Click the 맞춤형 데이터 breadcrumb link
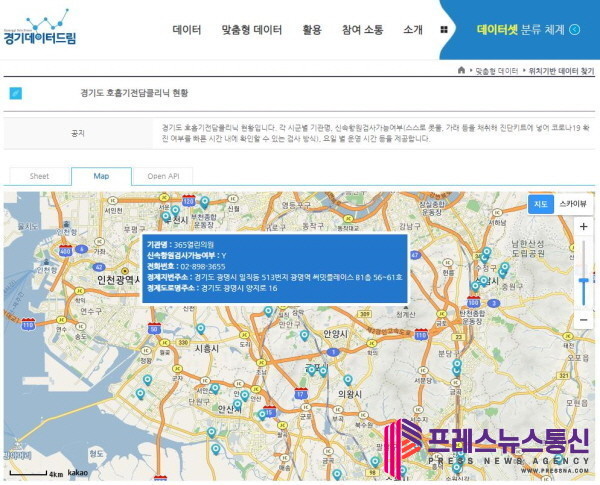Viewport: 600px width, 485px height. (496, 71)
